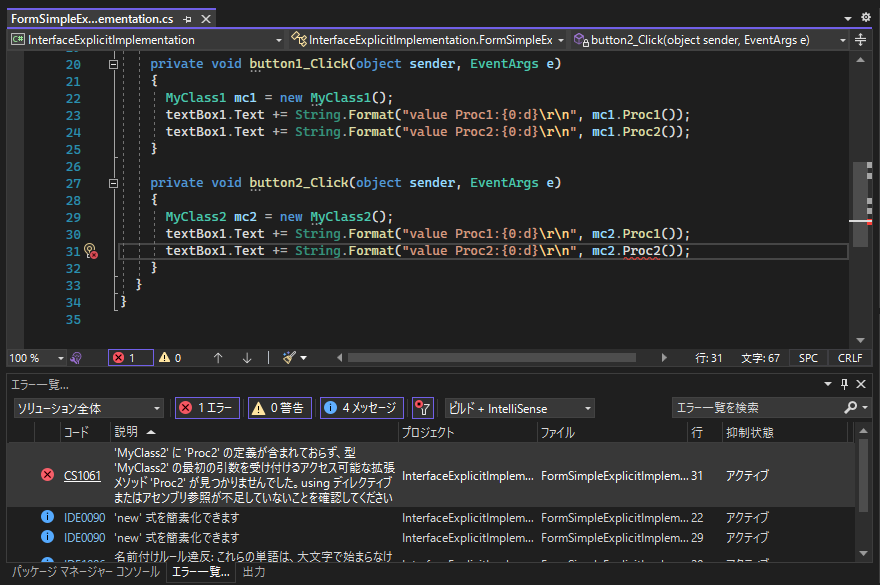
Task: Click the CS1061 error description text
Action: point(254,475)
